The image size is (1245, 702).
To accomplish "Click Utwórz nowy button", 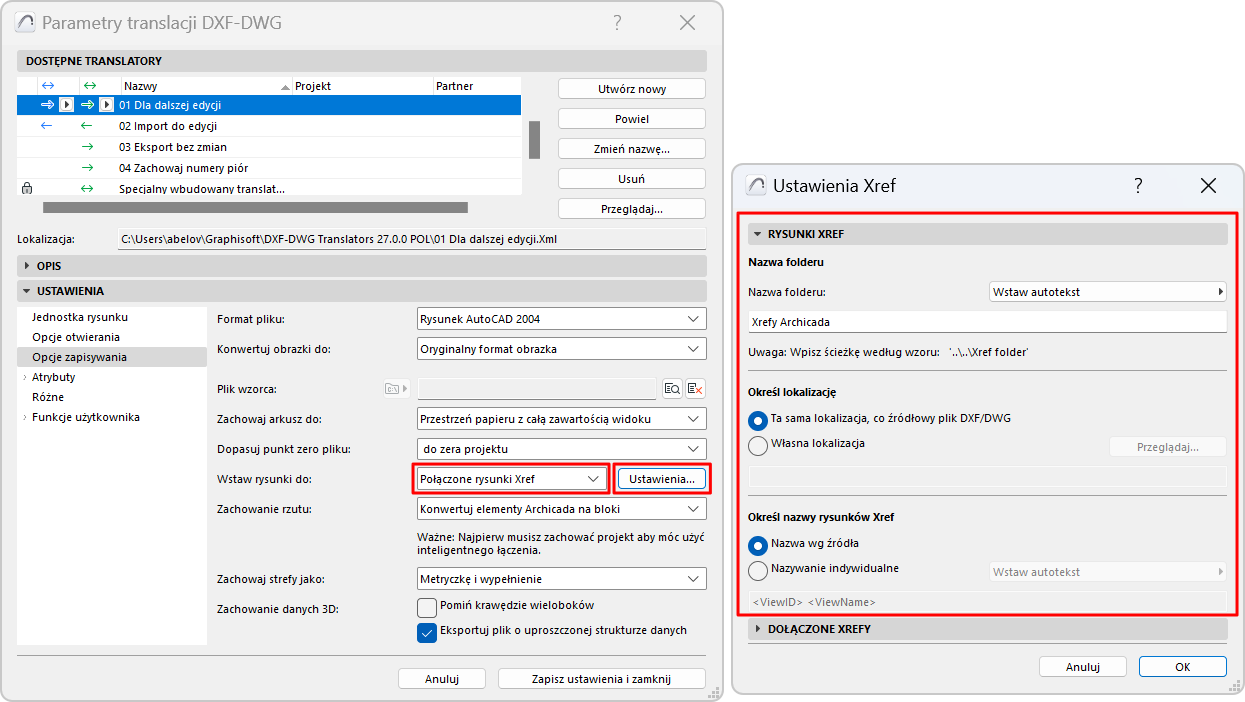I will [632, 89].
